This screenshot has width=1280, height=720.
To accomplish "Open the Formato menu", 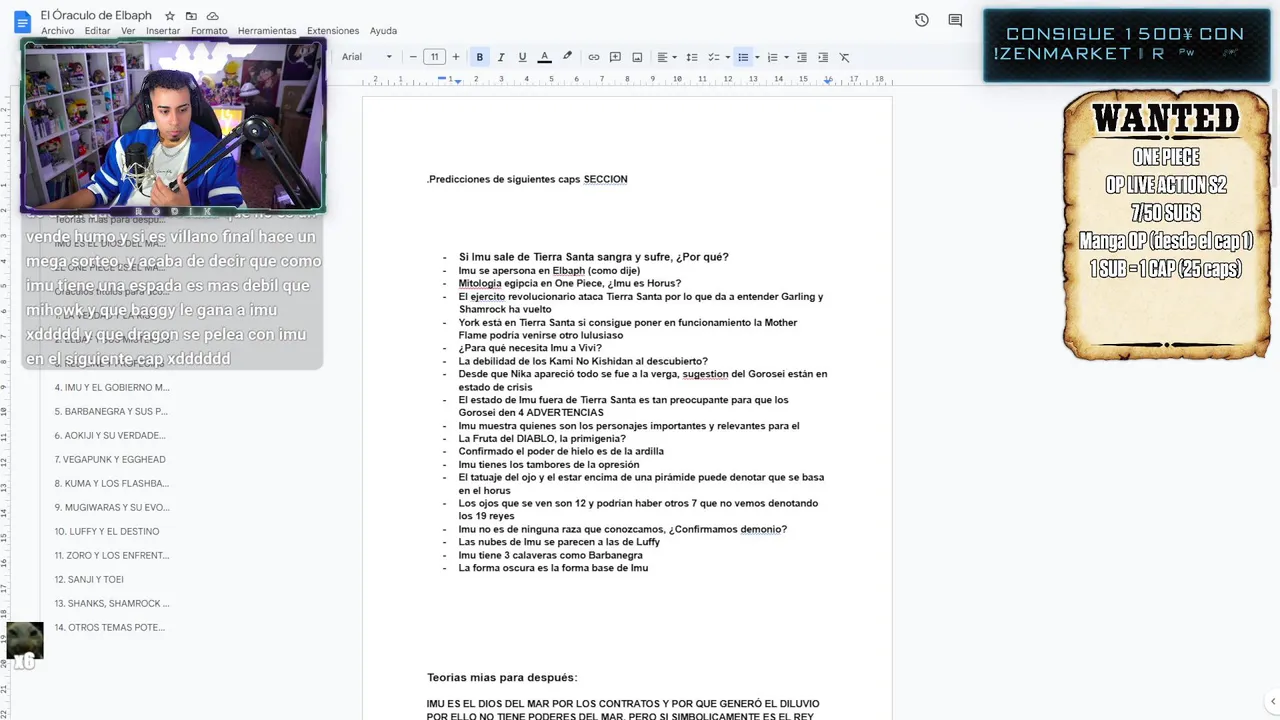I will pos(209,31).
